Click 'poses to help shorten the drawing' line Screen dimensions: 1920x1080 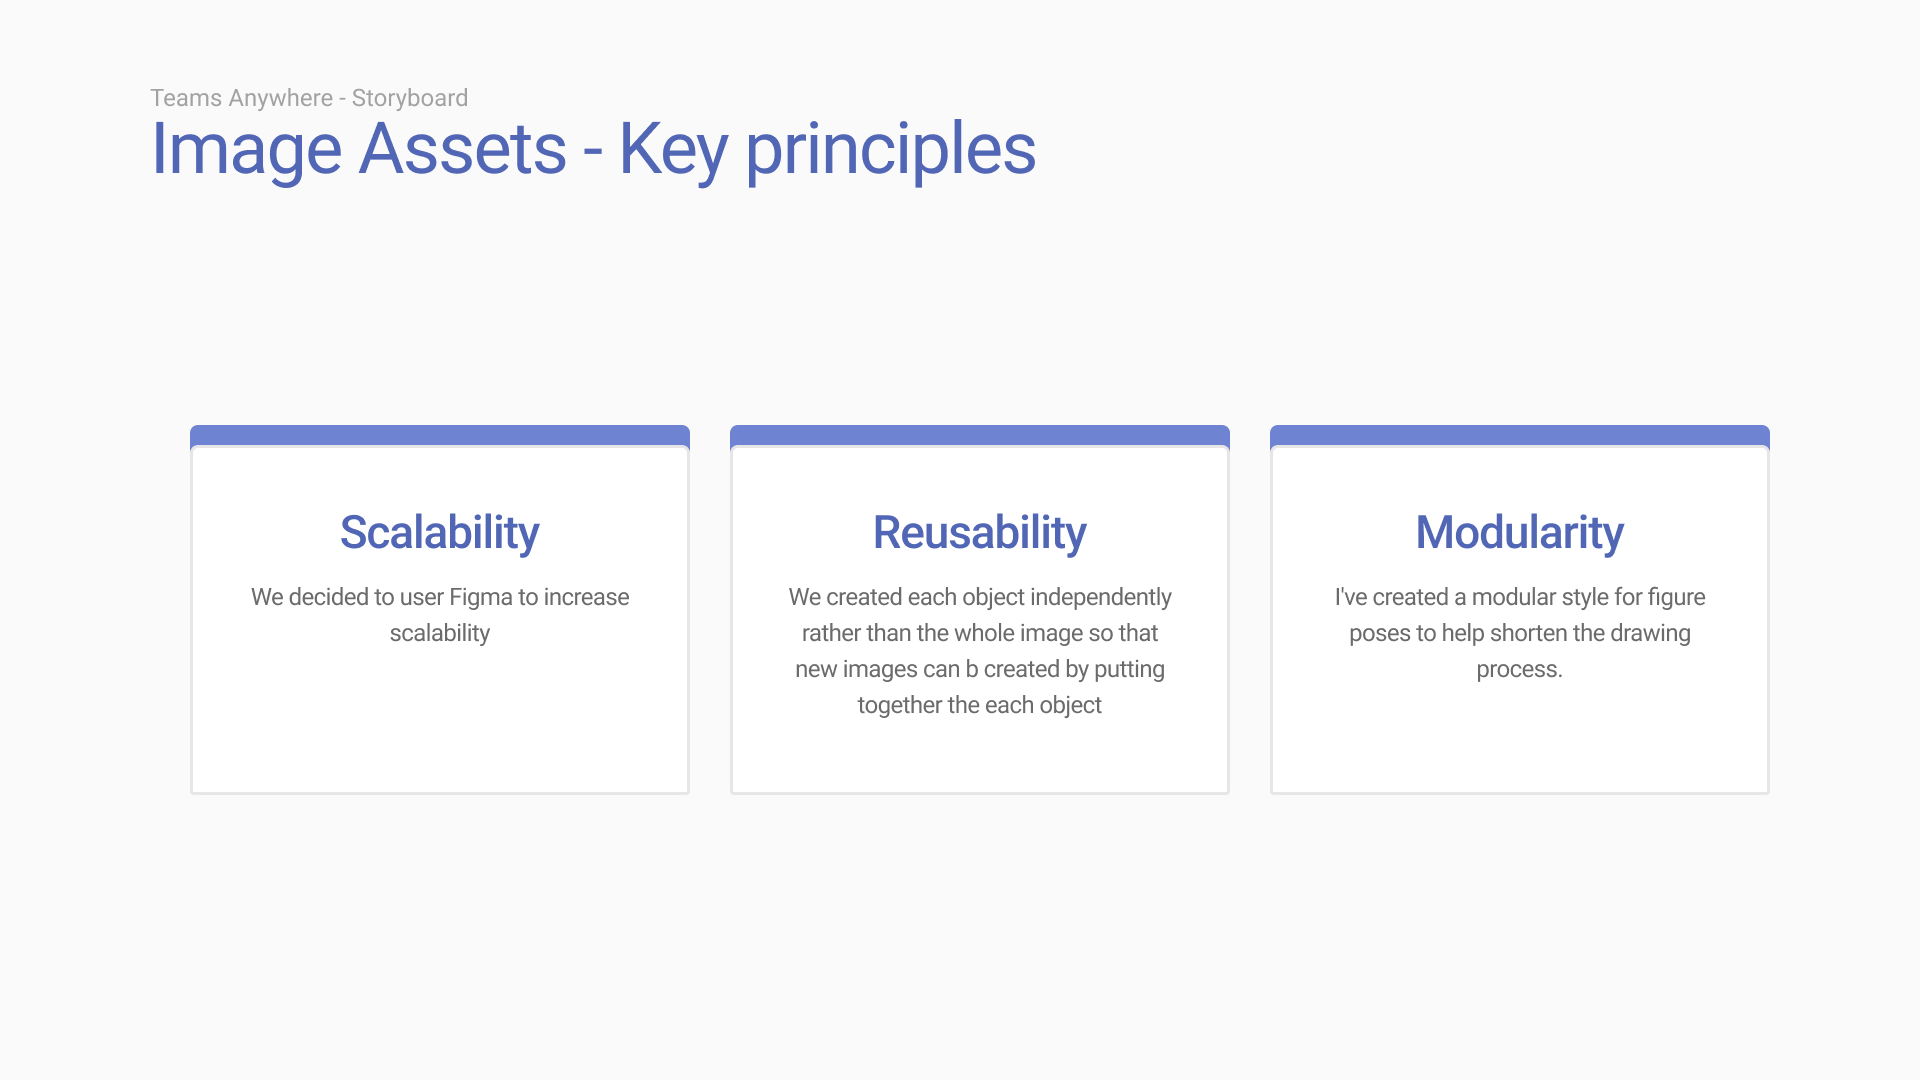pos(1520,633)
